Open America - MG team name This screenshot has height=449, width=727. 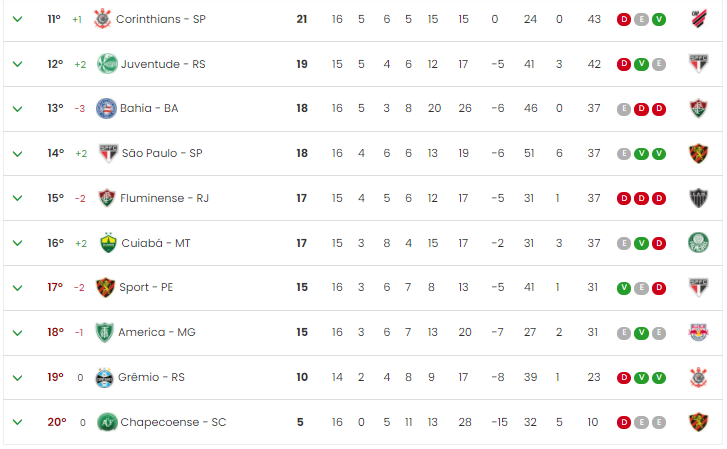157,332
